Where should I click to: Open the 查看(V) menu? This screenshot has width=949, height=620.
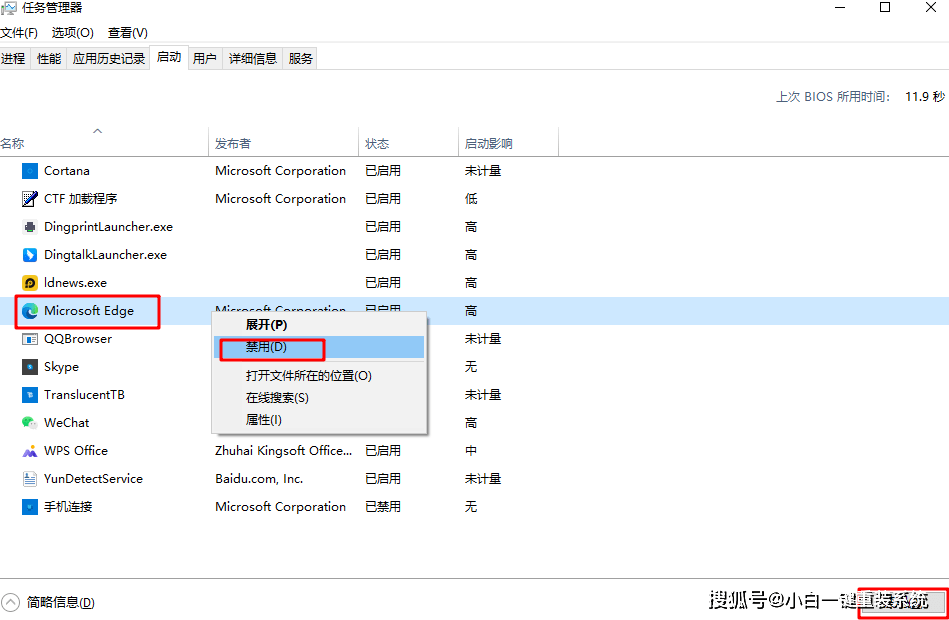[x=128, y=33]
